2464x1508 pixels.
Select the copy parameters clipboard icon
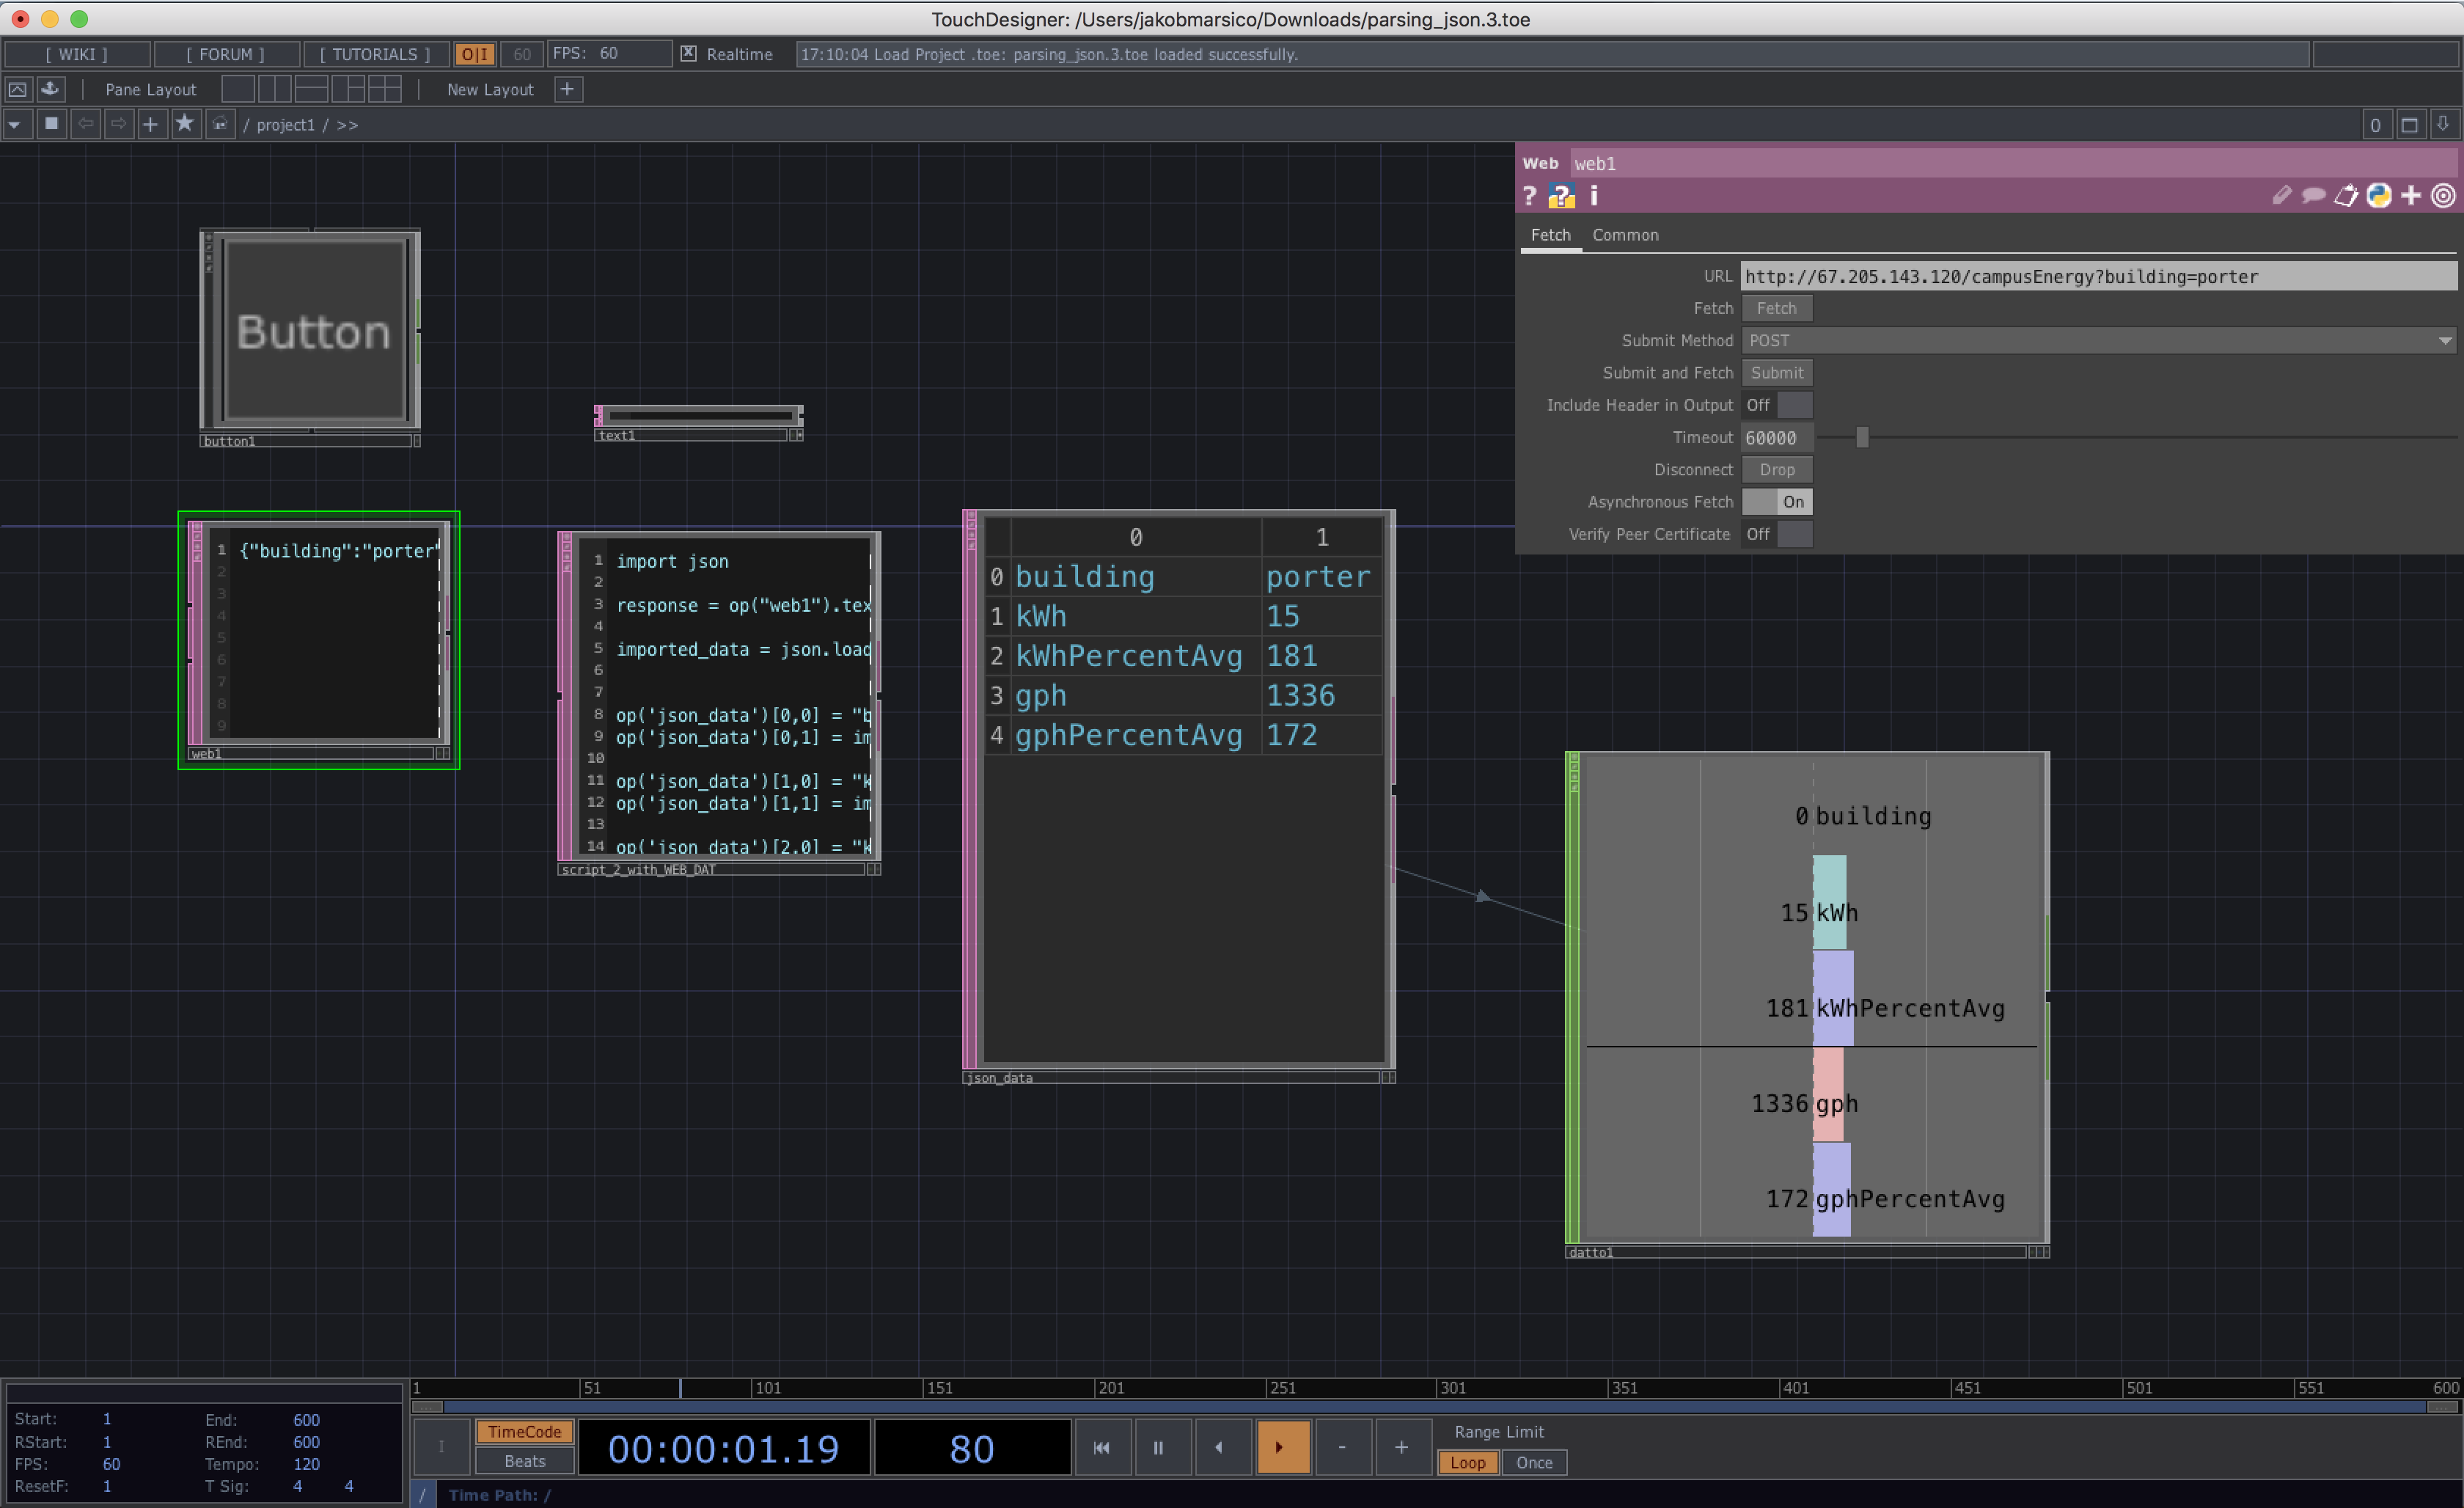2347,196
